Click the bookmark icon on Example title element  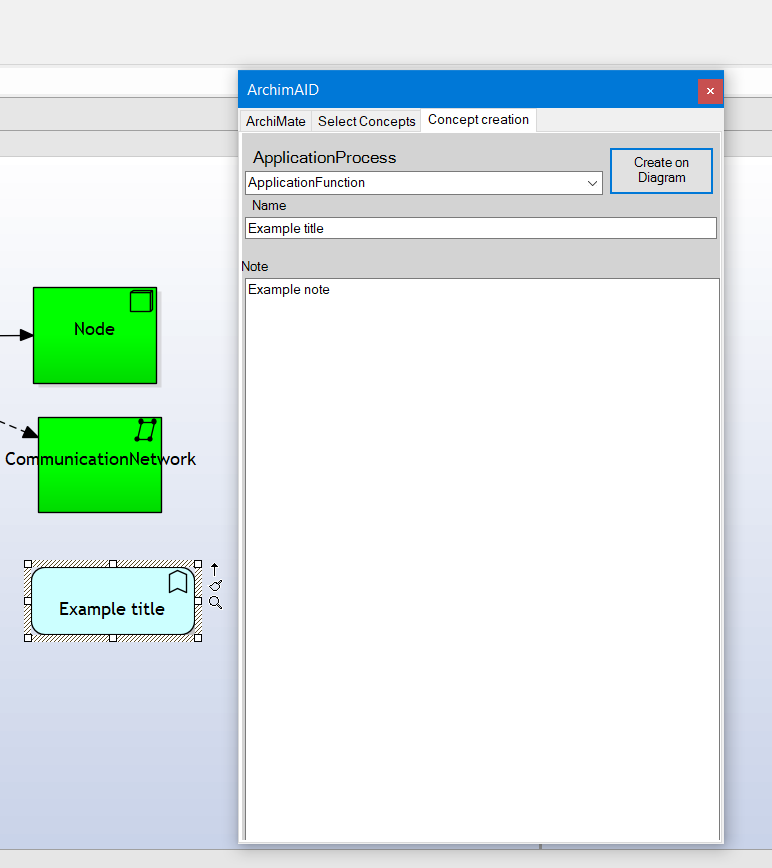[x=178, y=582]
